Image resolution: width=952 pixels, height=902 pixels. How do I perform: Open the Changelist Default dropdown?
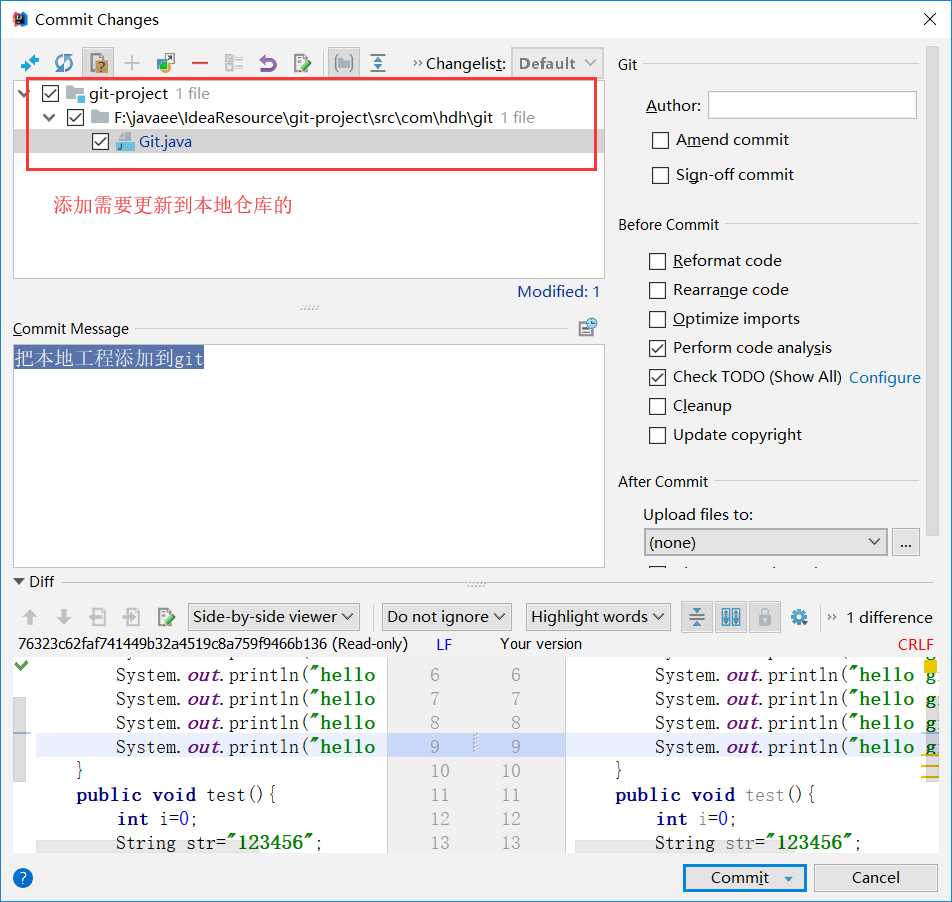(557, 63)
